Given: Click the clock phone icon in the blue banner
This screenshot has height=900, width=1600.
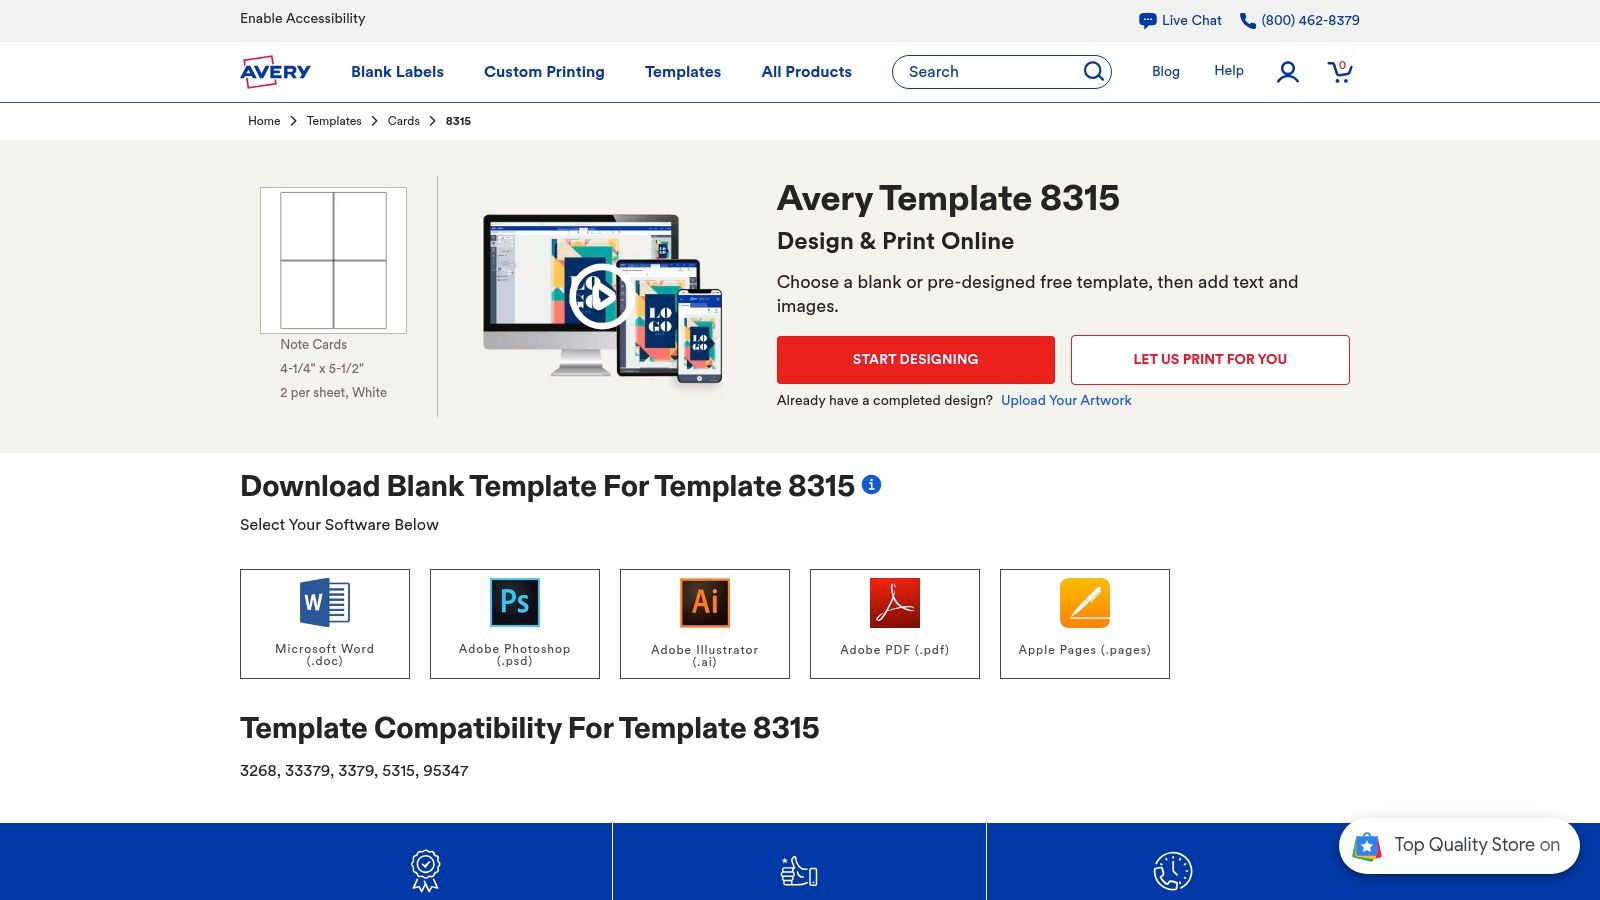Looking at the screenshot, I should (x=1173, y=871).
